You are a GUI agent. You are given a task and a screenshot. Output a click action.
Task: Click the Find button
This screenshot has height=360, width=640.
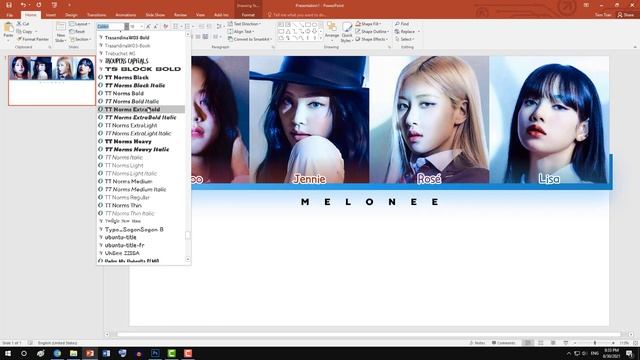point(402,24)
